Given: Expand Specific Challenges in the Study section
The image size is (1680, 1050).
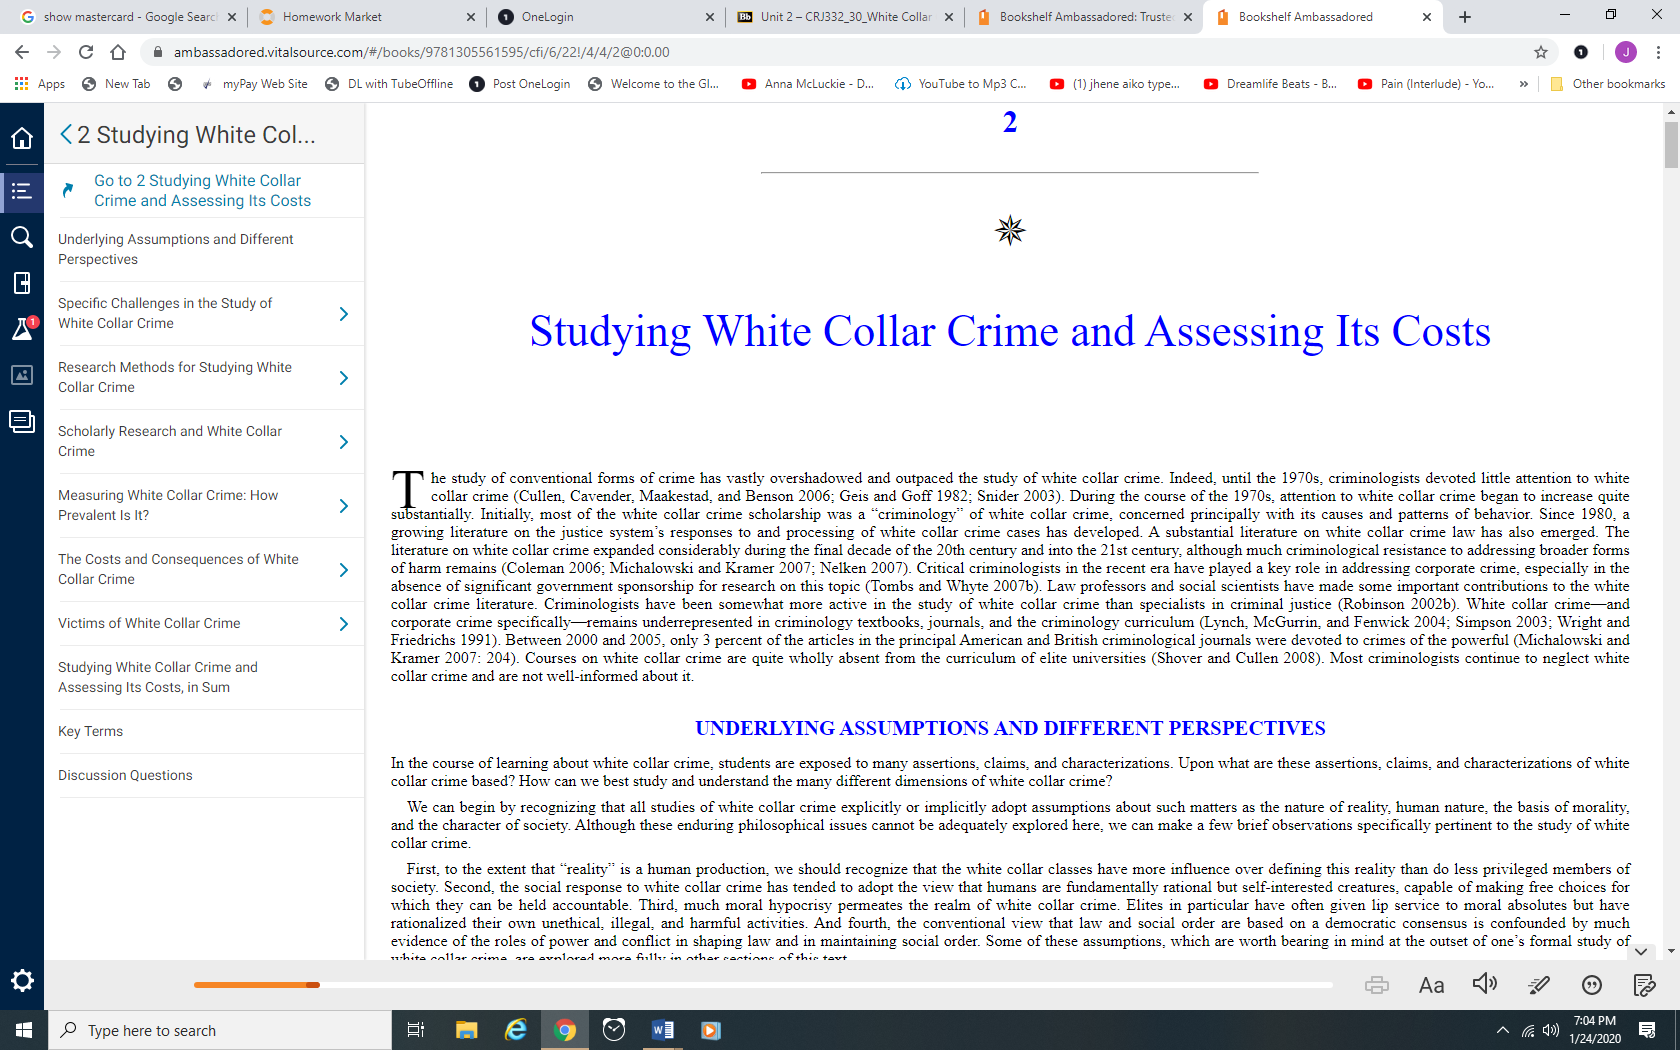Looking at the screenshot, I should tap(343, 314).
